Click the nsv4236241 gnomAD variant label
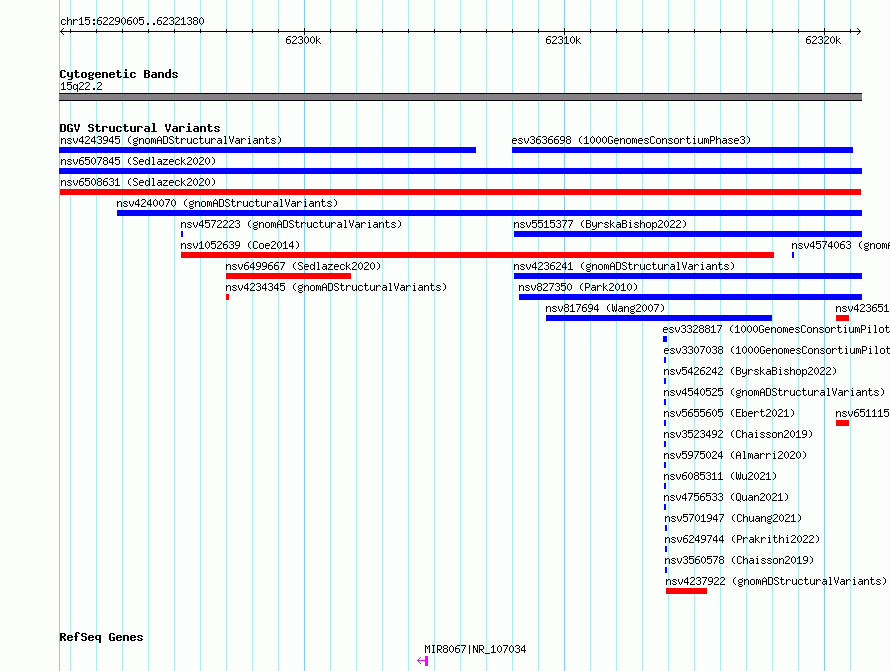This screenshot has height=671, width=890. [x=624, y=266]
